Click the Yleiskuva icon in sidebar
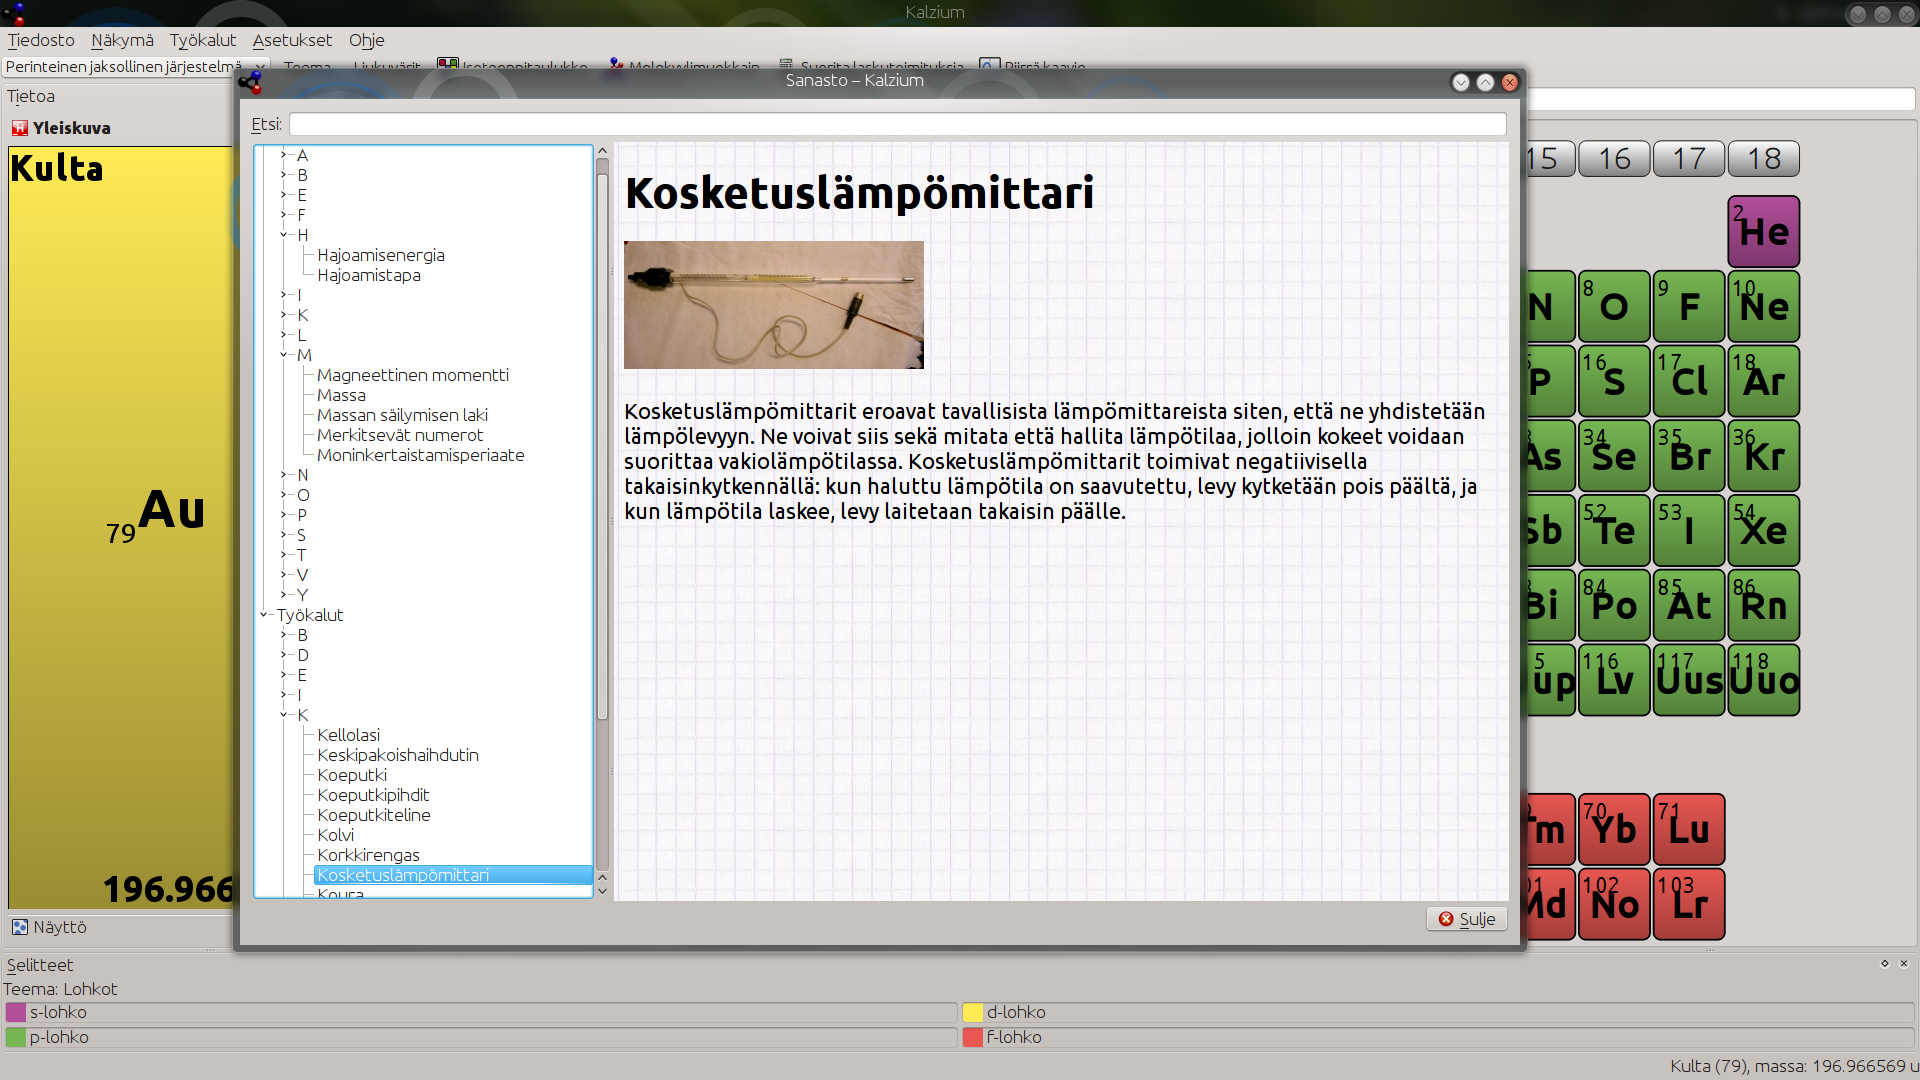Viewport: 1920px width, 1080px height. tap(19, 128)
